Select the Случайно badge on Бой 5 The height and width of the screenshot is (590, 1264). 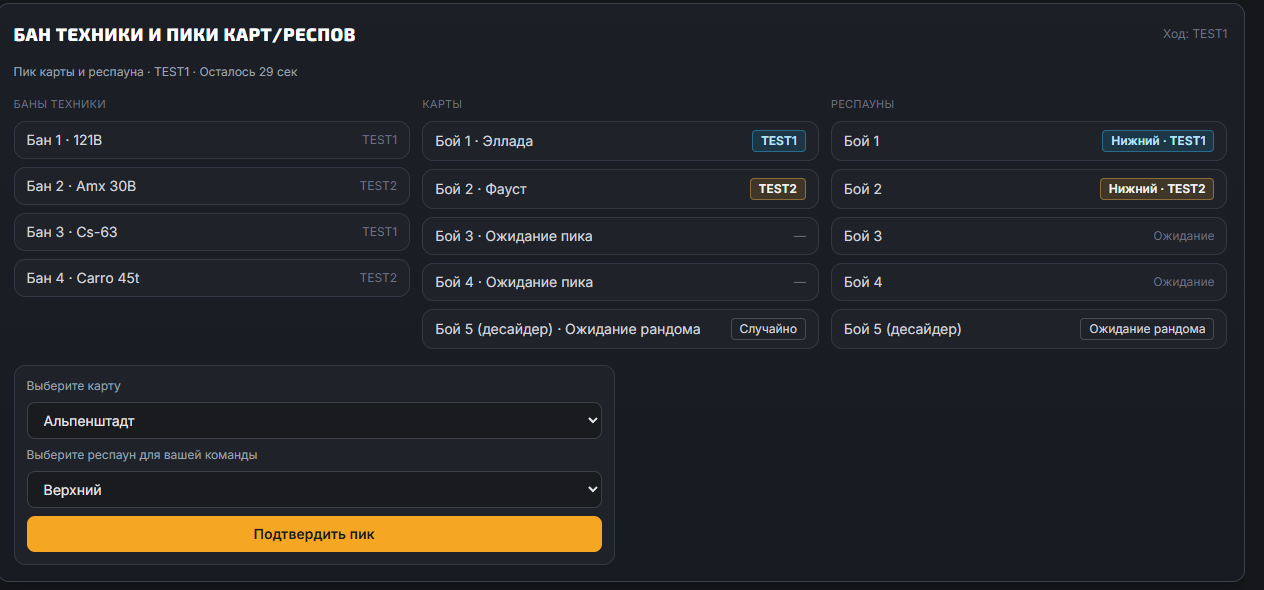point(768,329)
